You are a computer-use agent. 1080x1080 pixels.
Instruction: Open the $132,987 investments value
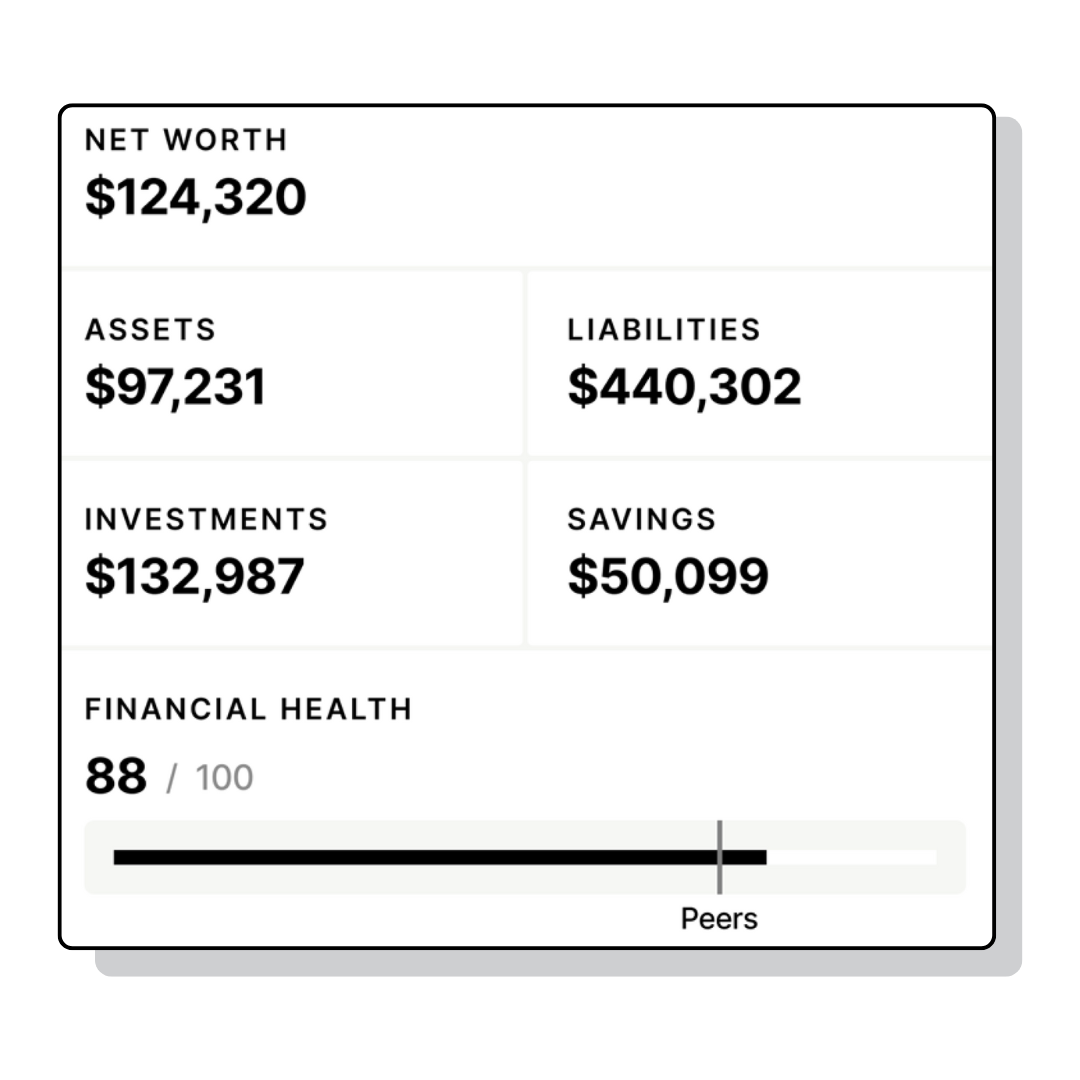pyautogui.click(x=195, y=577)
